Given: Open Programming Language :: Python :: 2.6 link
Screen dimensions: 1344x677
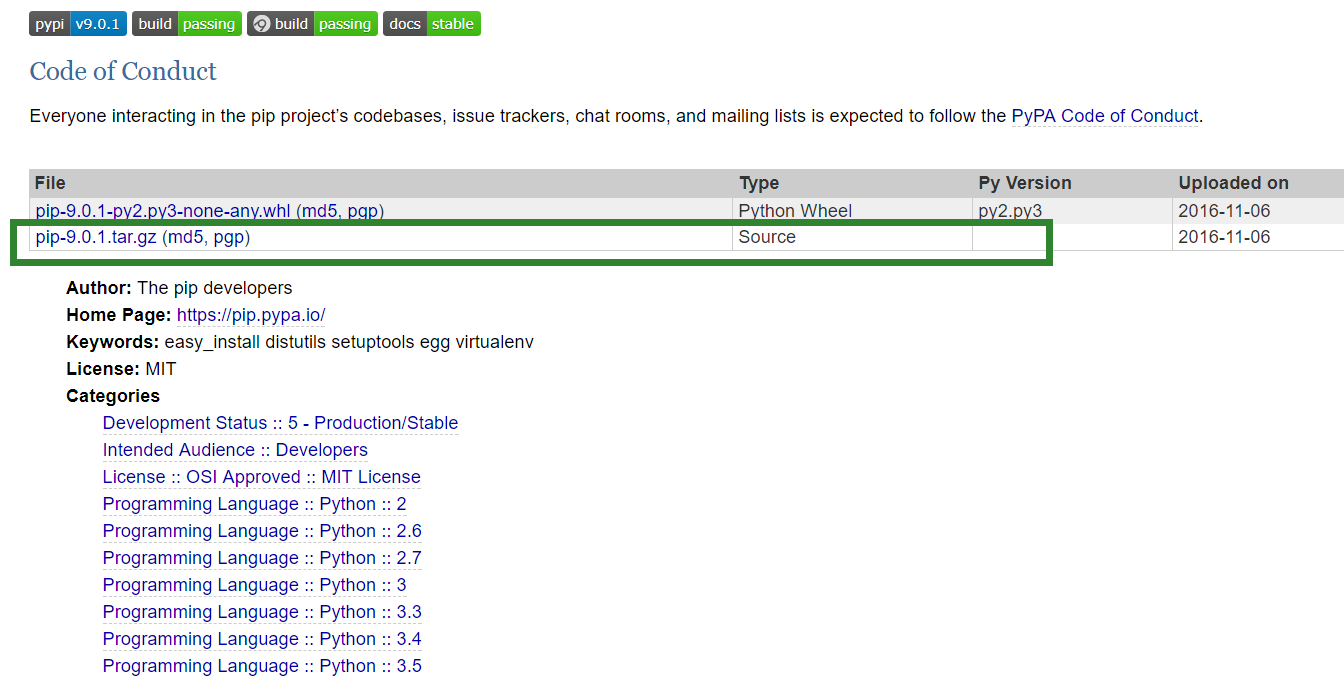Looking at the screenshot, I should [x=262, y=531].
